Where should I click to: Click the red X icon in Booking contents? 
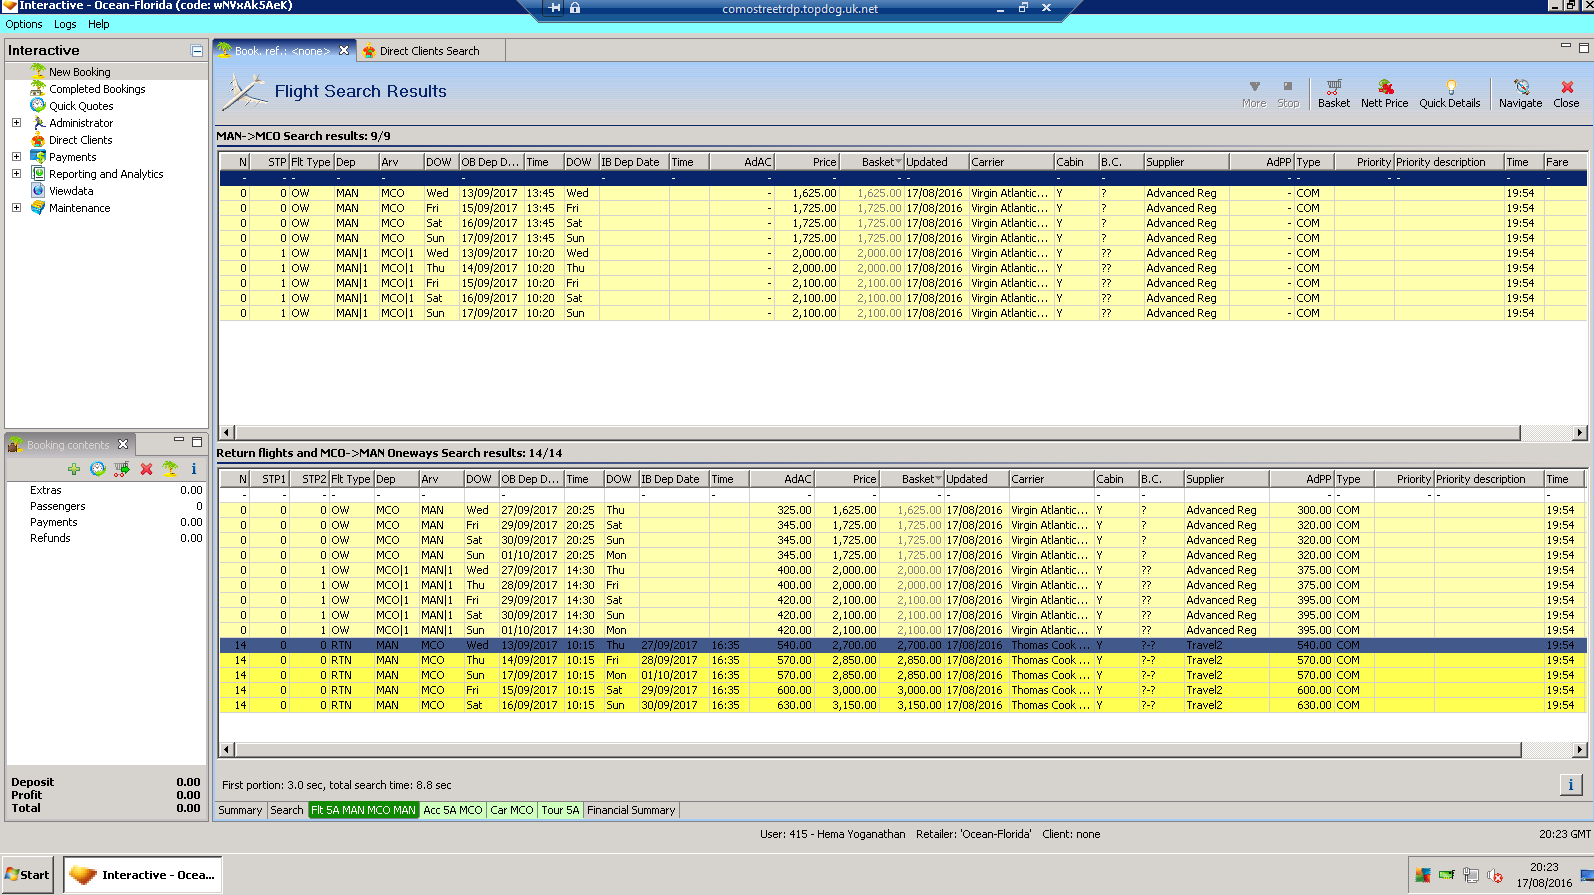146,469
